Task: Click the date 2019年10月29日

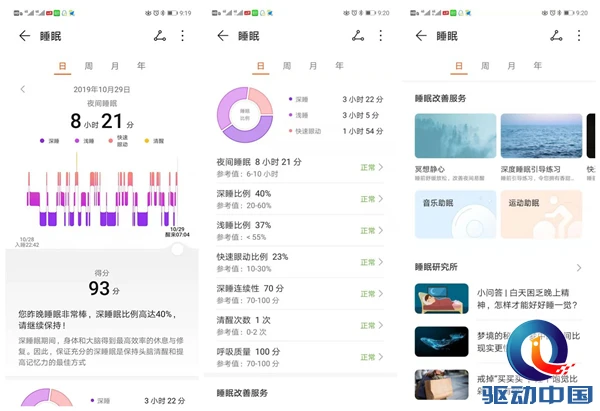Action: pyautogui.click(x=102, y=90)
